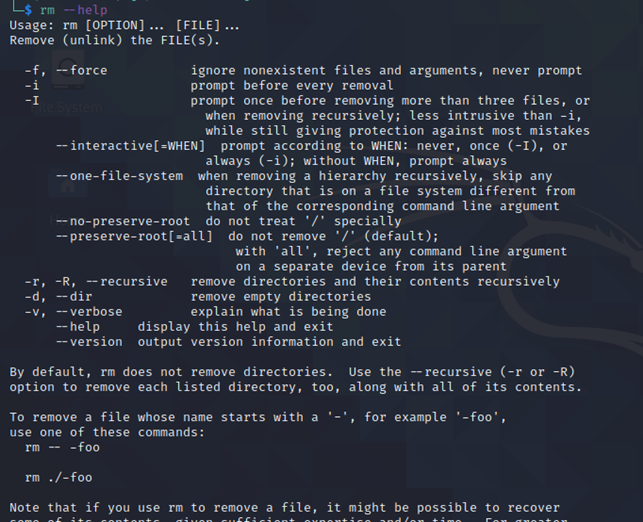Click the '--force' option text
The image size is (643, 522).
(x=82, y=71)
